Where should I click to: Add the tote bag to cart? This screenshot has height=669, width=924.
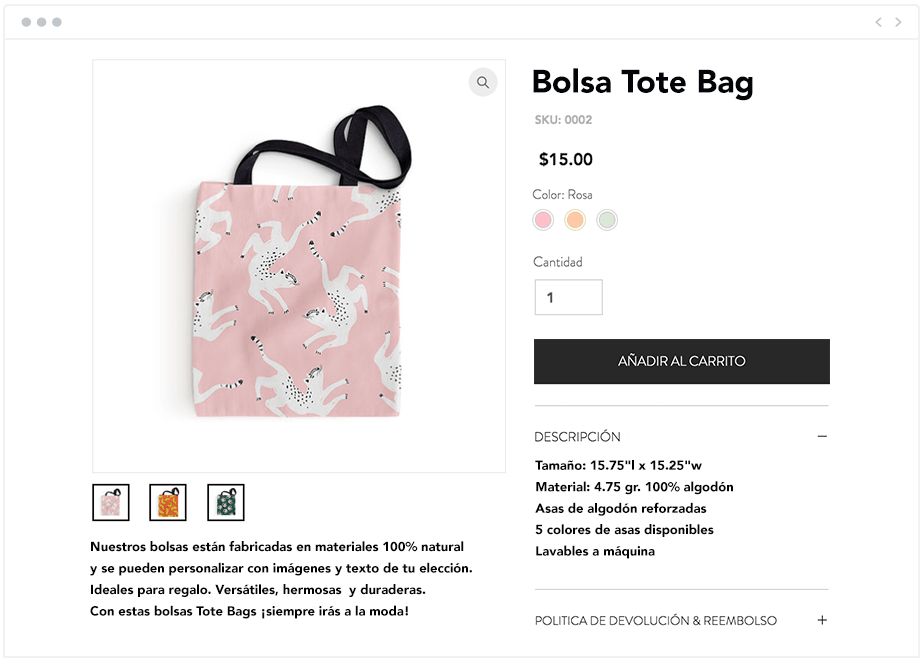[682, 361]
